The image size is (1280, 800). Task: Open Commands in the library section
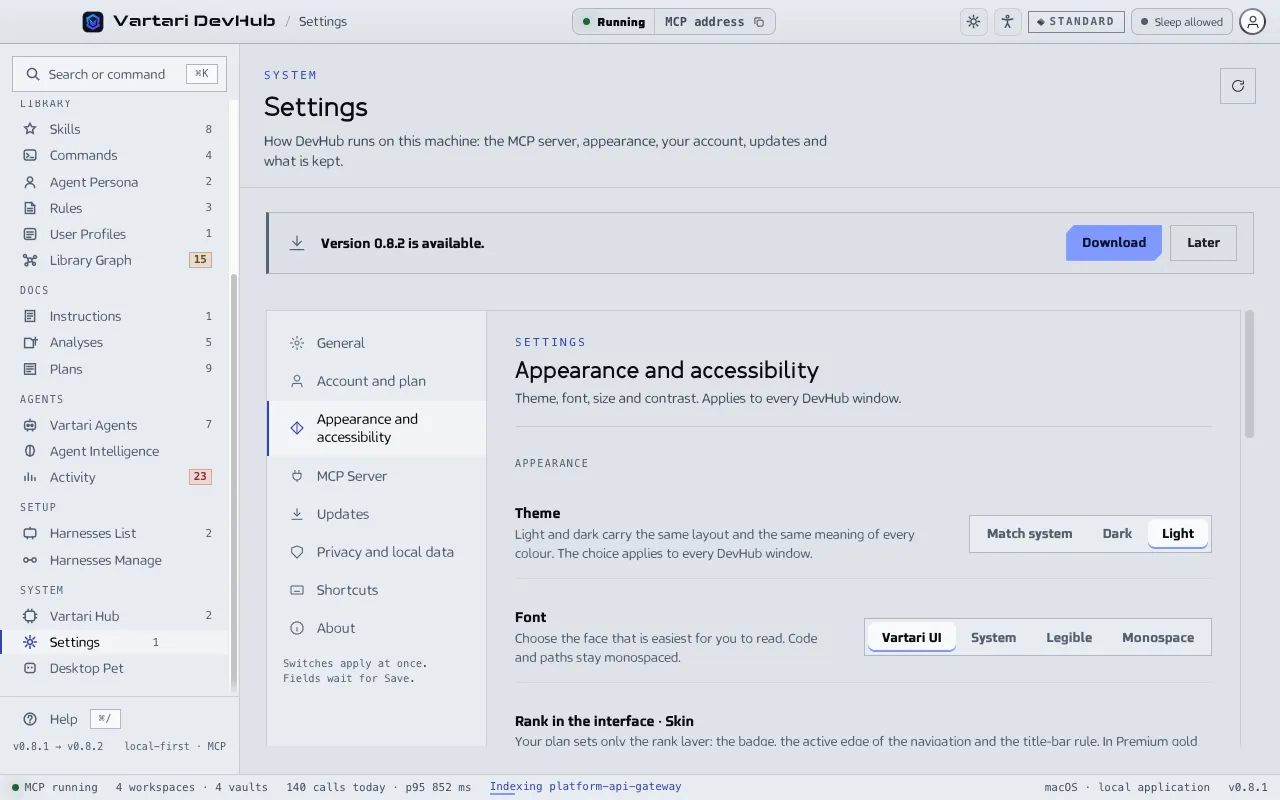click(x=117, y=155)
